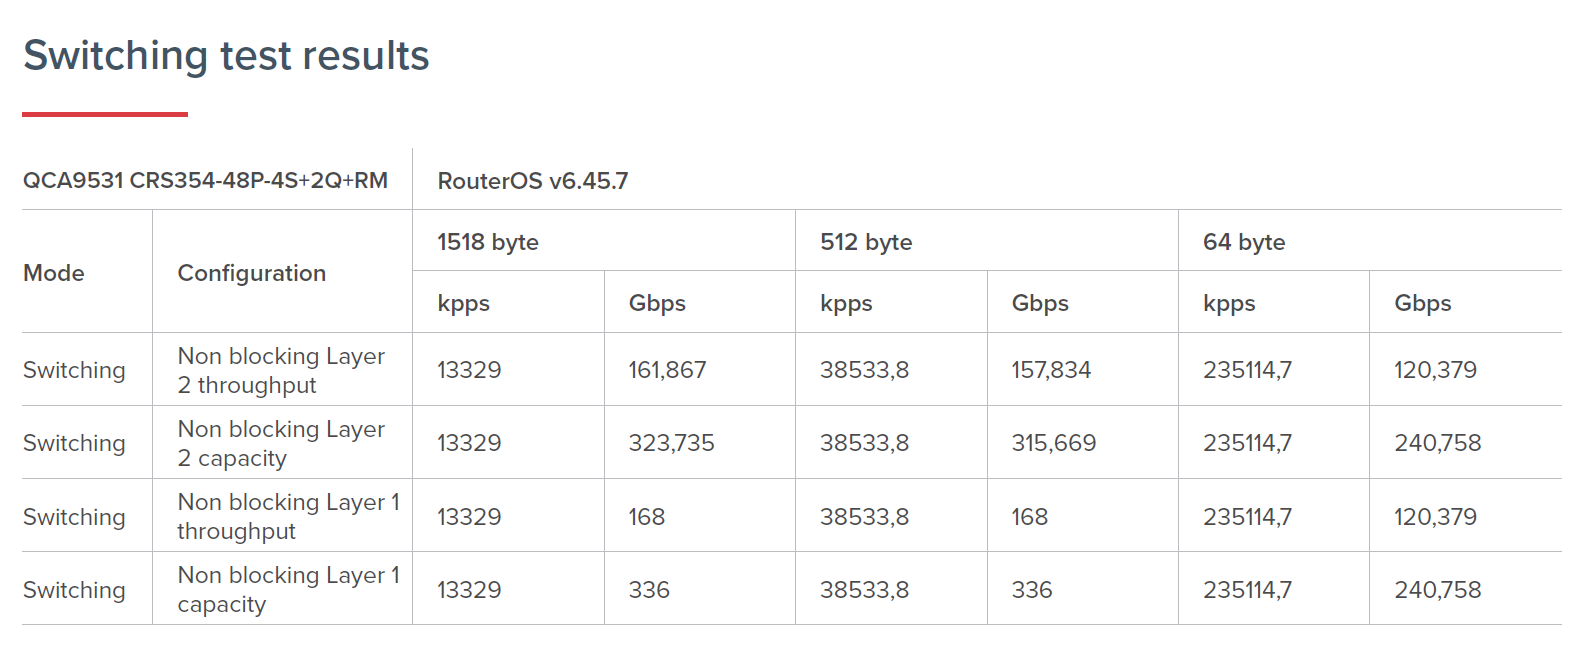Viewport: 1591px width, 664px height.
Task: Select the 161,867 Gbps value
Action: [667, 370]
